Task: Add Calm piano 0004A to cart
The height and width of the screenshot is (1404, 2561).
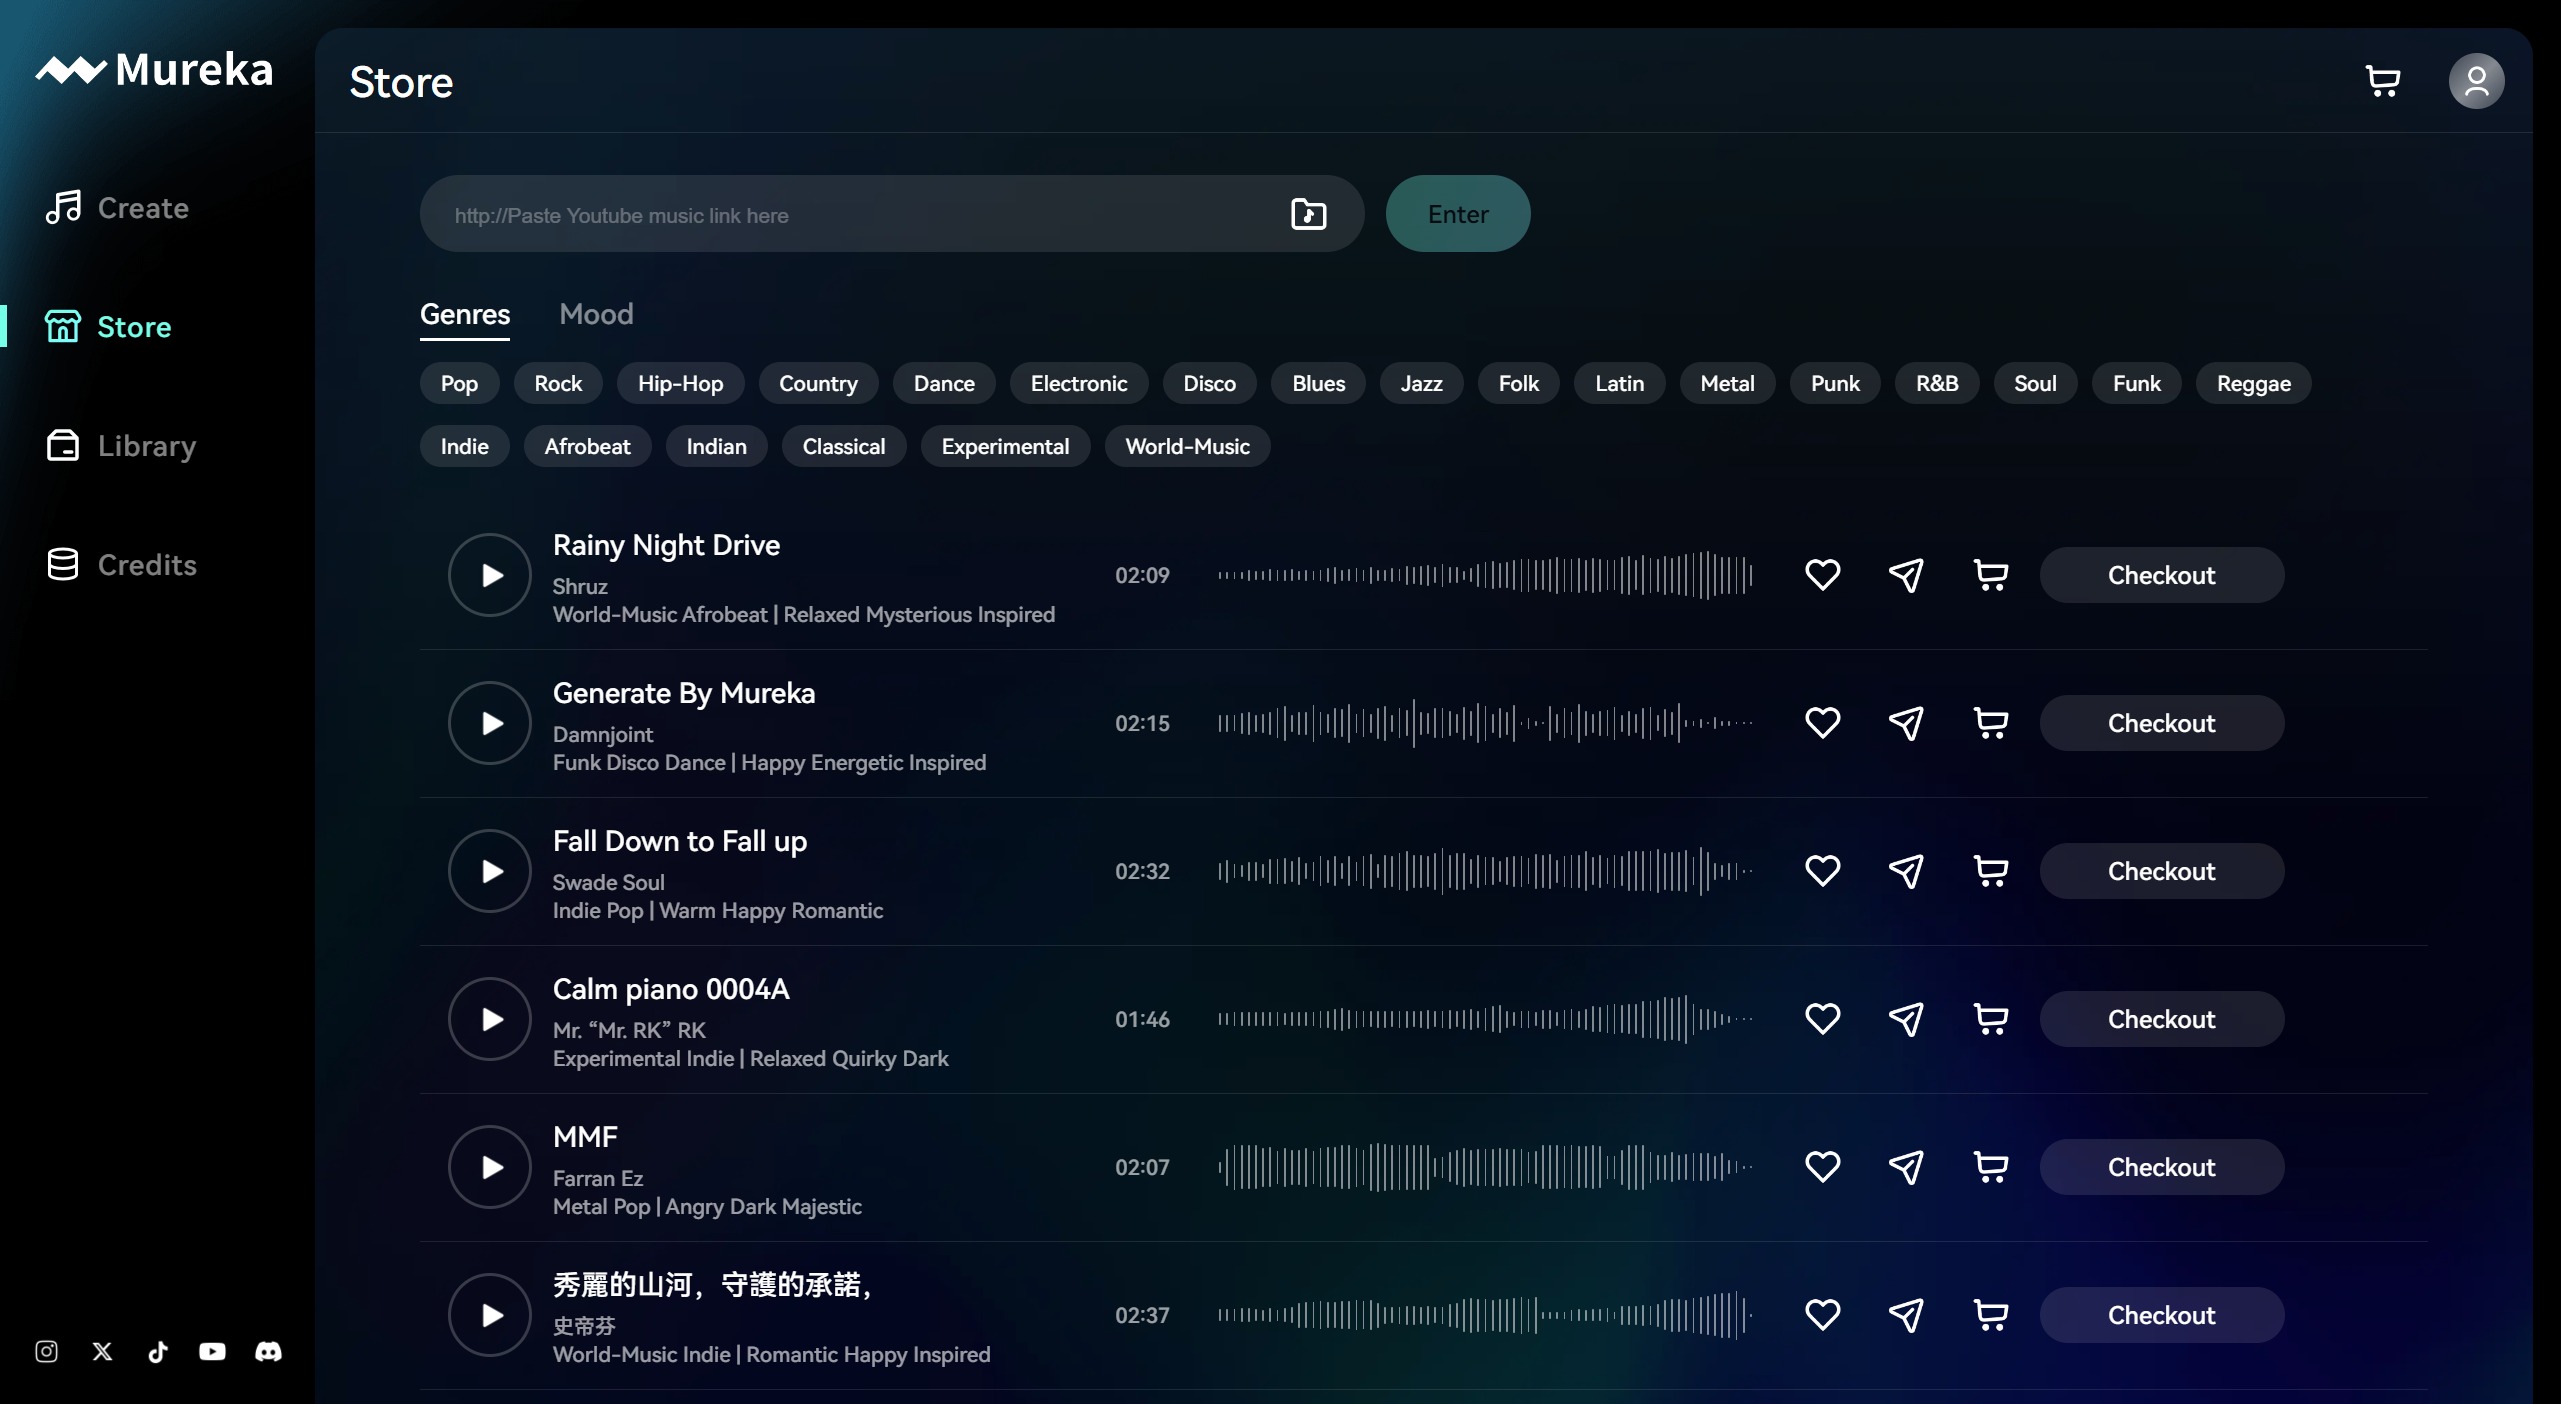Action: tap(1989, 1017)
